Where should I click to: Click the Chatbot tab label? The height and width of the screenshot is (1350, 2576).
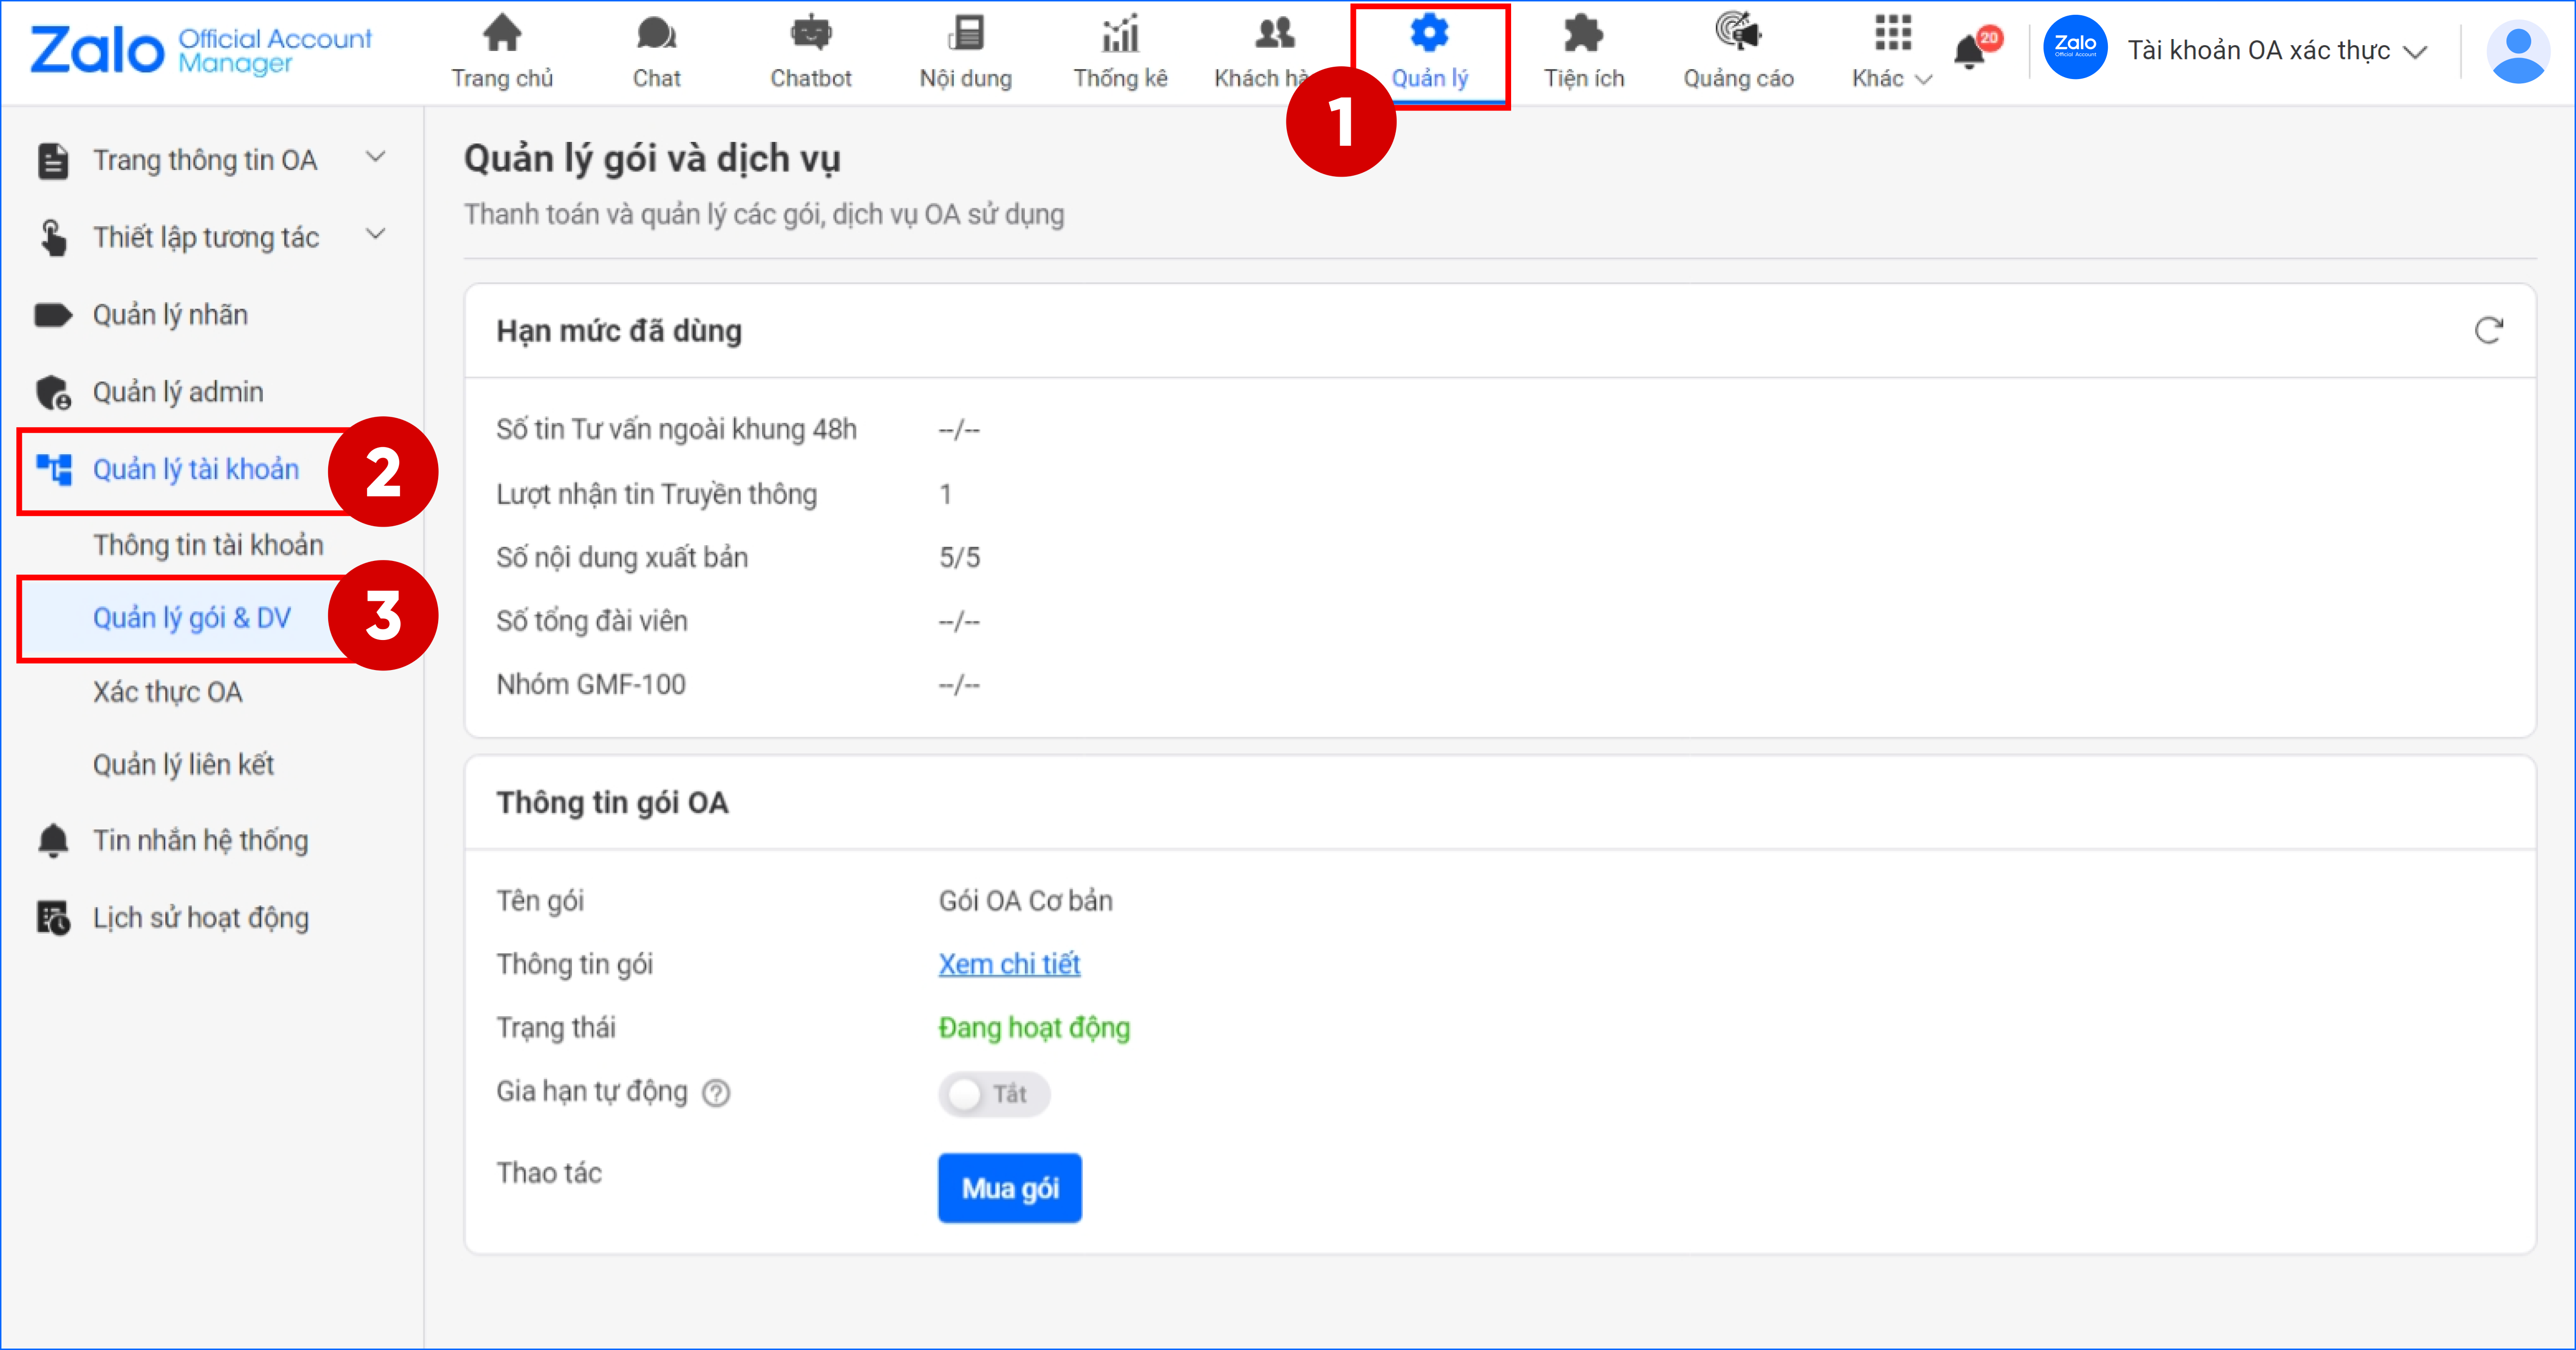tap(810, 79)
